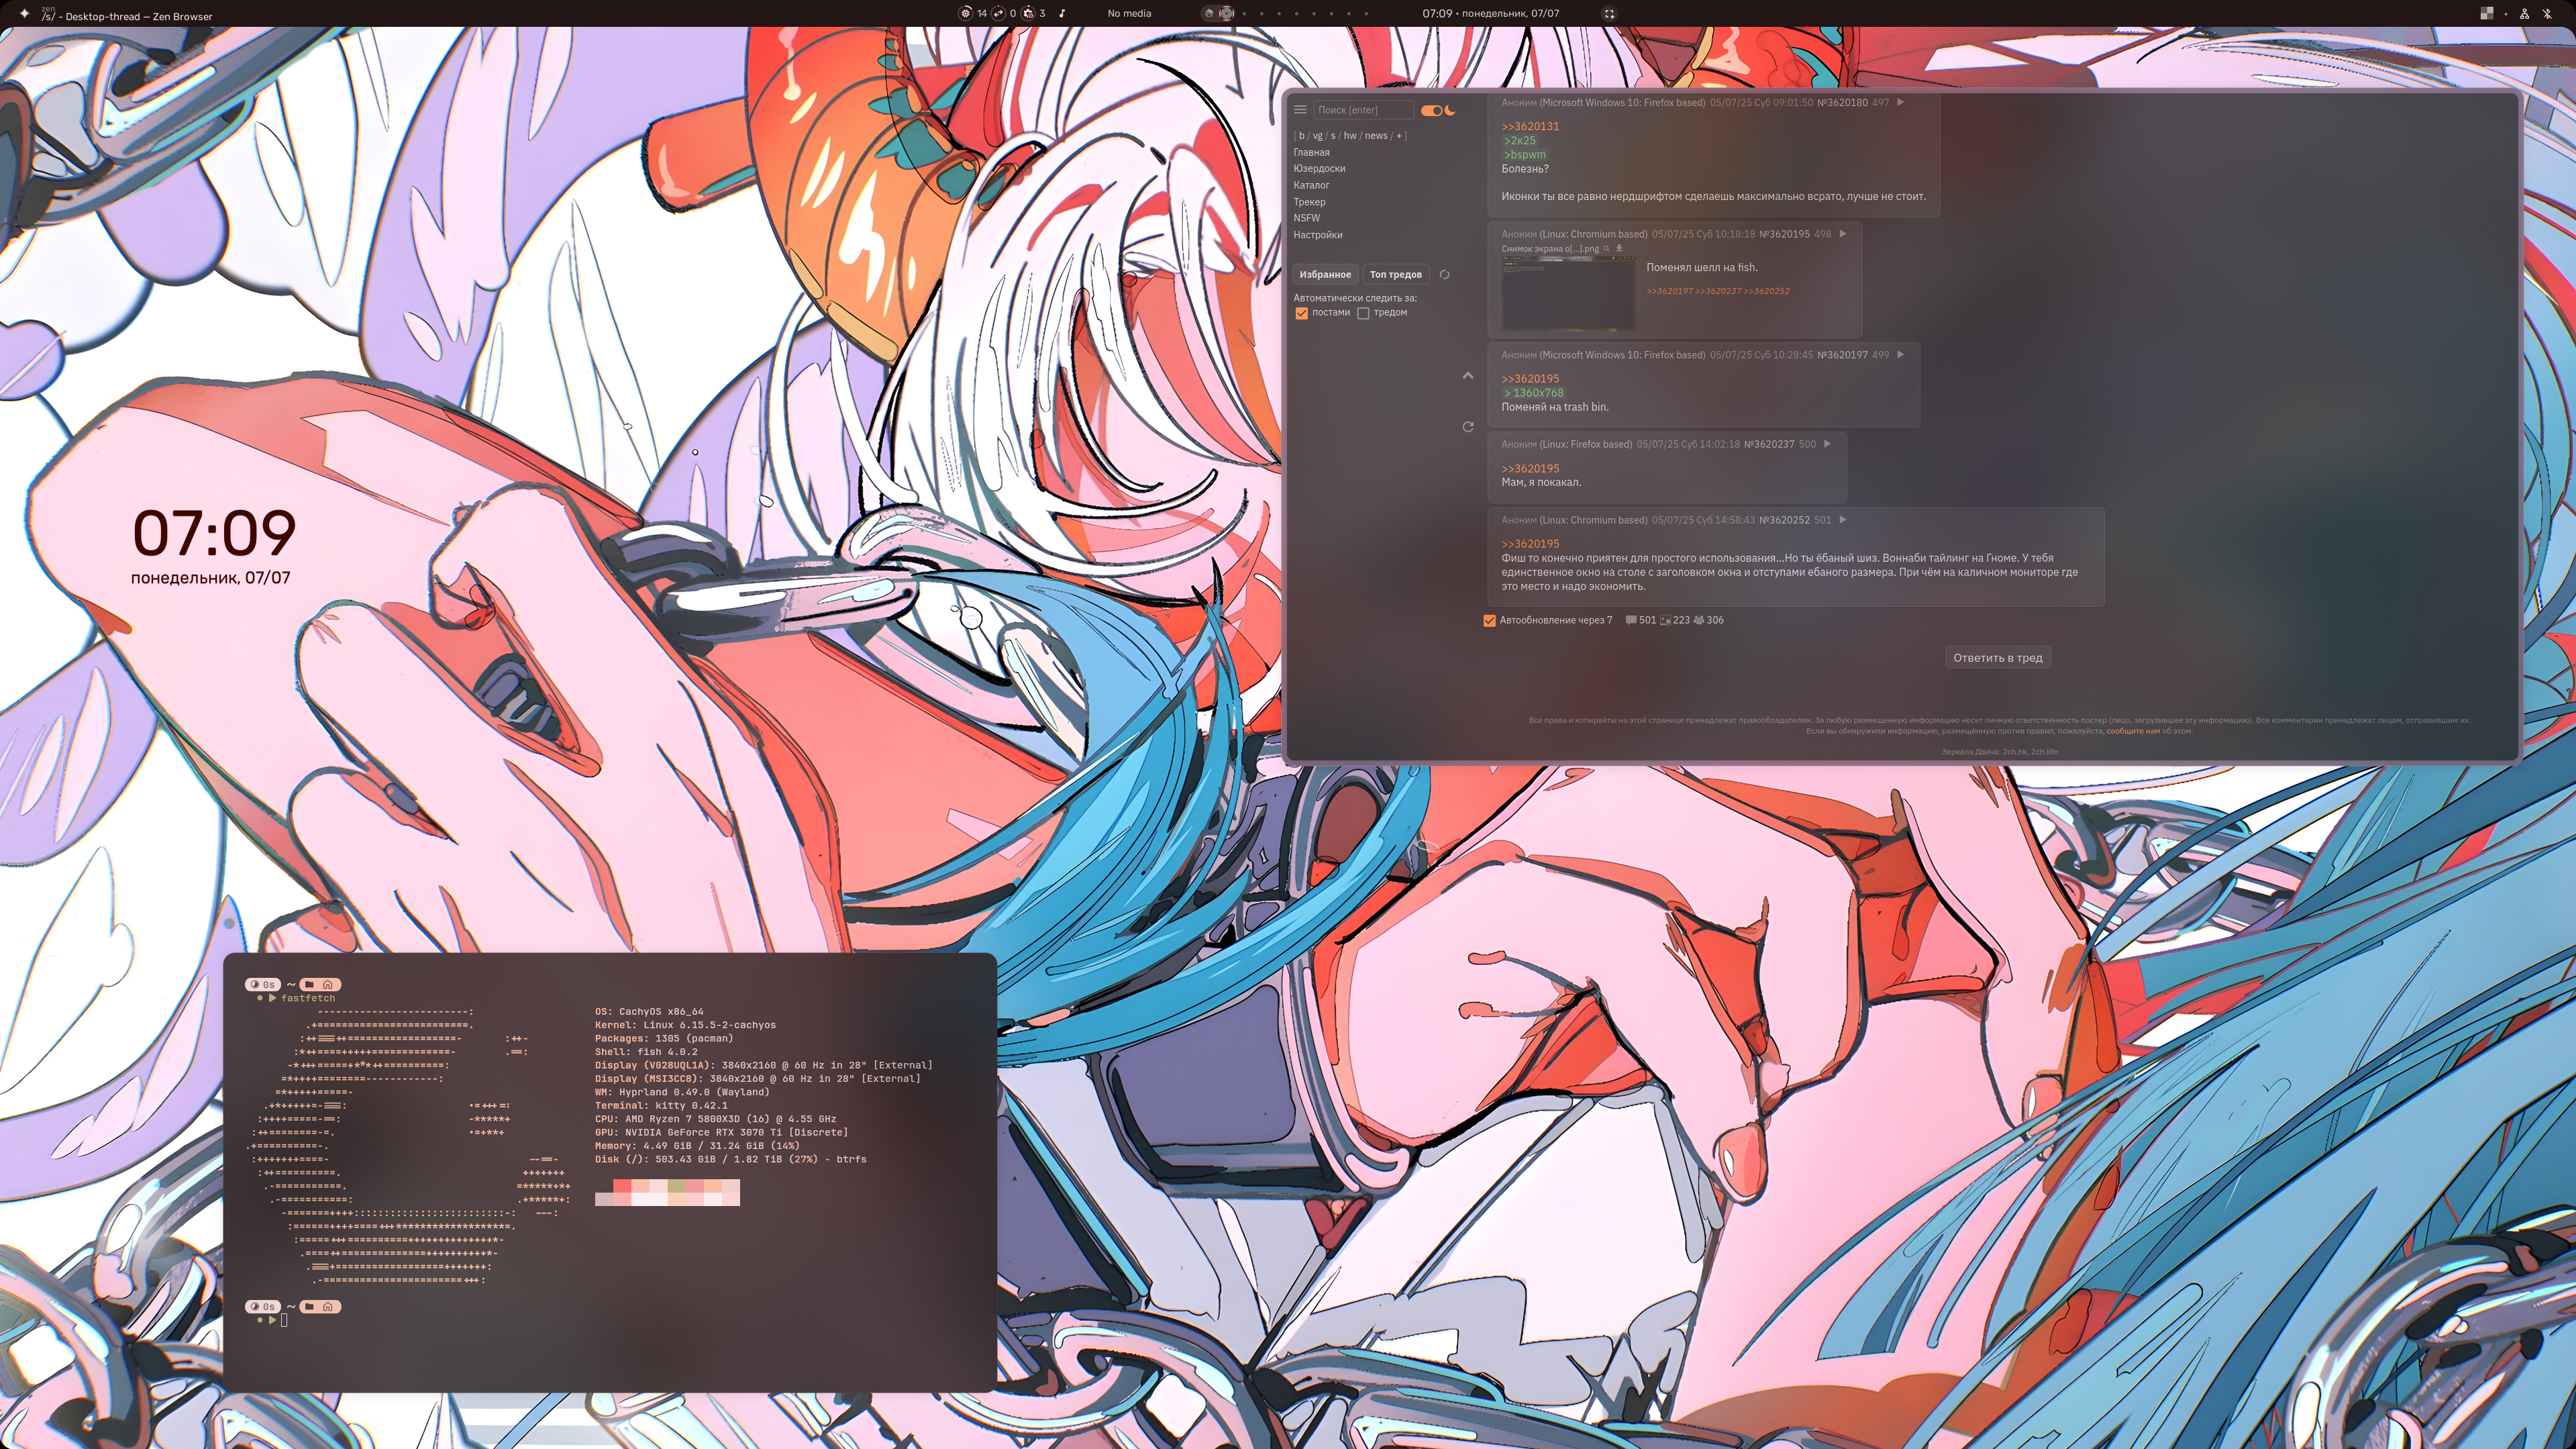Expand post №3620195 options triangle
Image resolution: width=2576 pixels, height=1449 pixels.
coord(1842,234)
